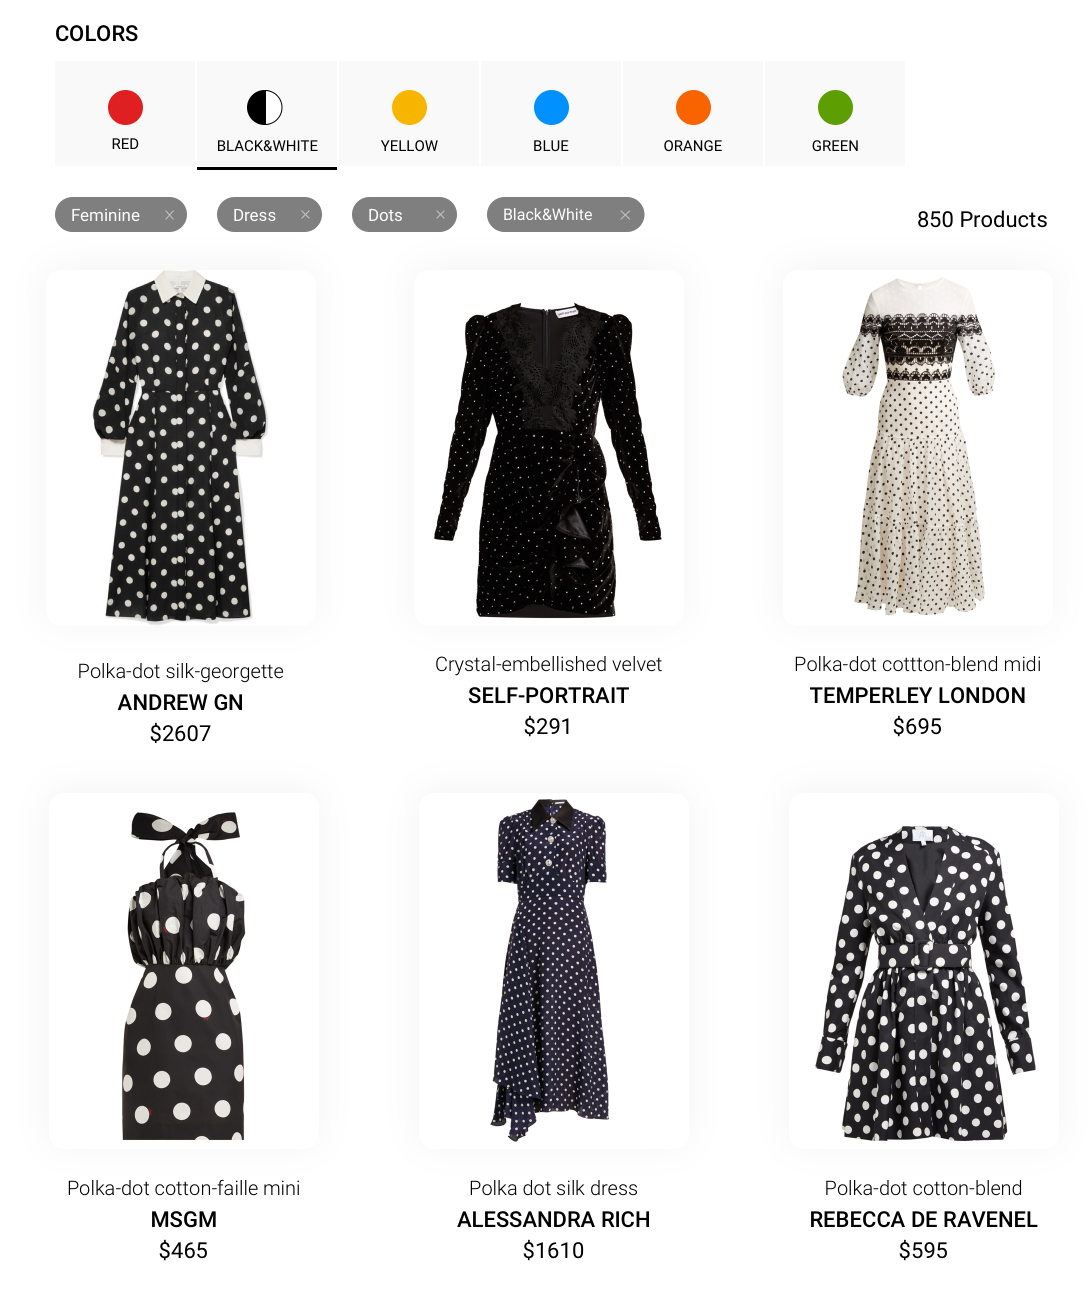Open the Temperley London midi dress image
Image resolution: width=1092 pixels, height=1304 pixels.
(918, 448)
